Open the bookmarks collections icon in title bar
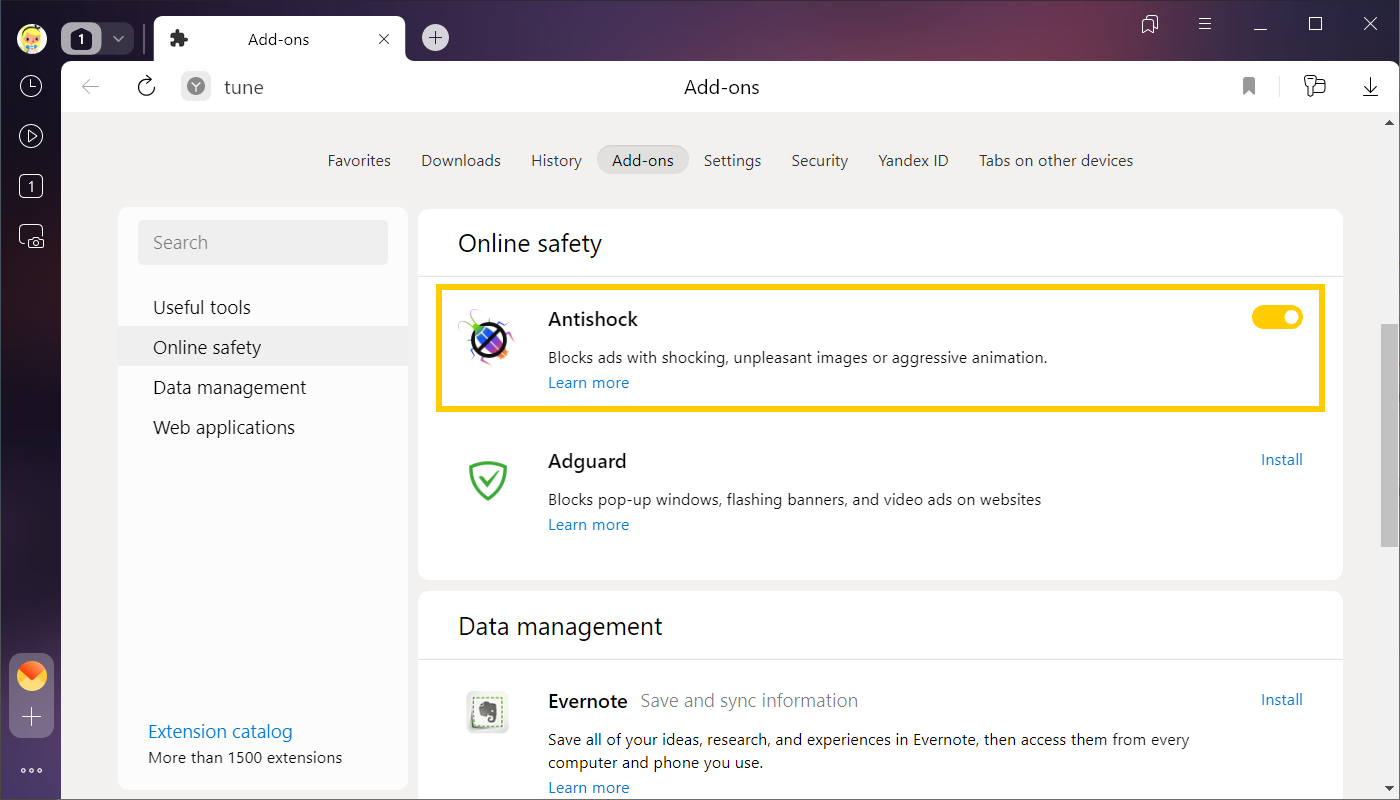Screen dimensions: 1400x800 pyautogui.click(x=1150, y=24)
